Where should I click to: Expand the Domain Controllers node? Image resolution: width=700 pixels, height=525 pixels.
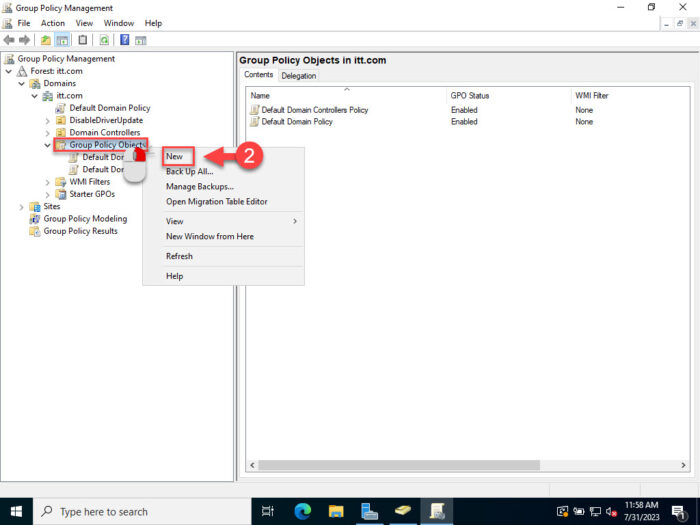coord(47,133)
